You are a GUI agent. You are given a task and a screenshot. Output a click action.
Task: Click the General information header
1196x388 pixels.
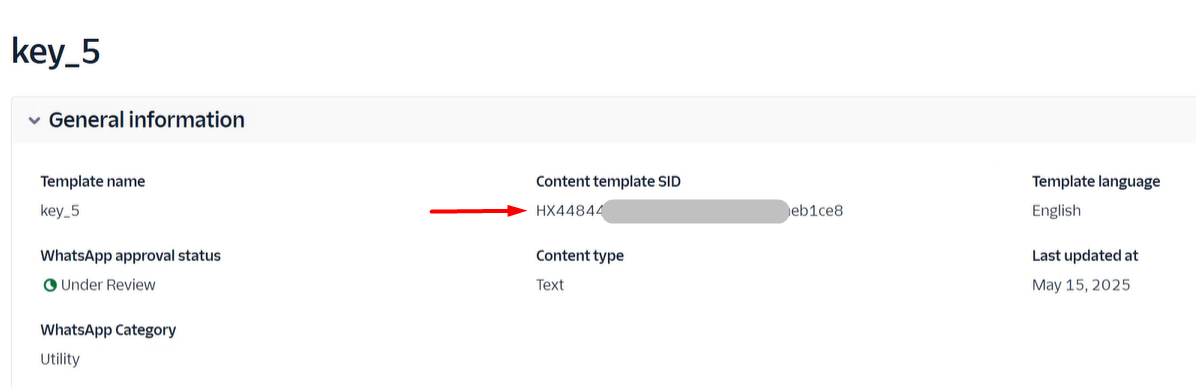click(146, 120)
